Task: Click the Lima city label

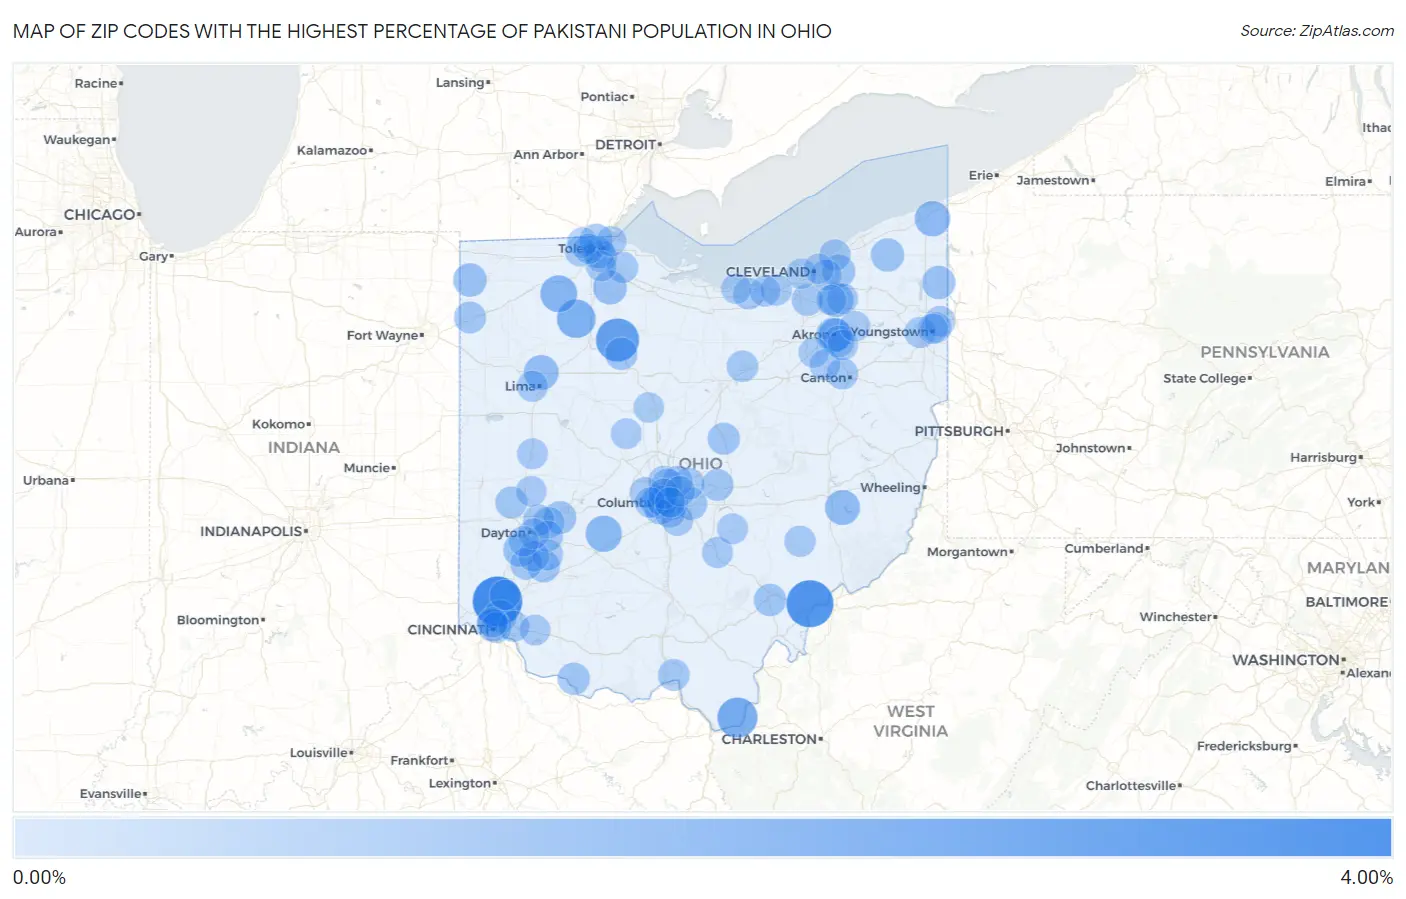Action: pos(520,386)
